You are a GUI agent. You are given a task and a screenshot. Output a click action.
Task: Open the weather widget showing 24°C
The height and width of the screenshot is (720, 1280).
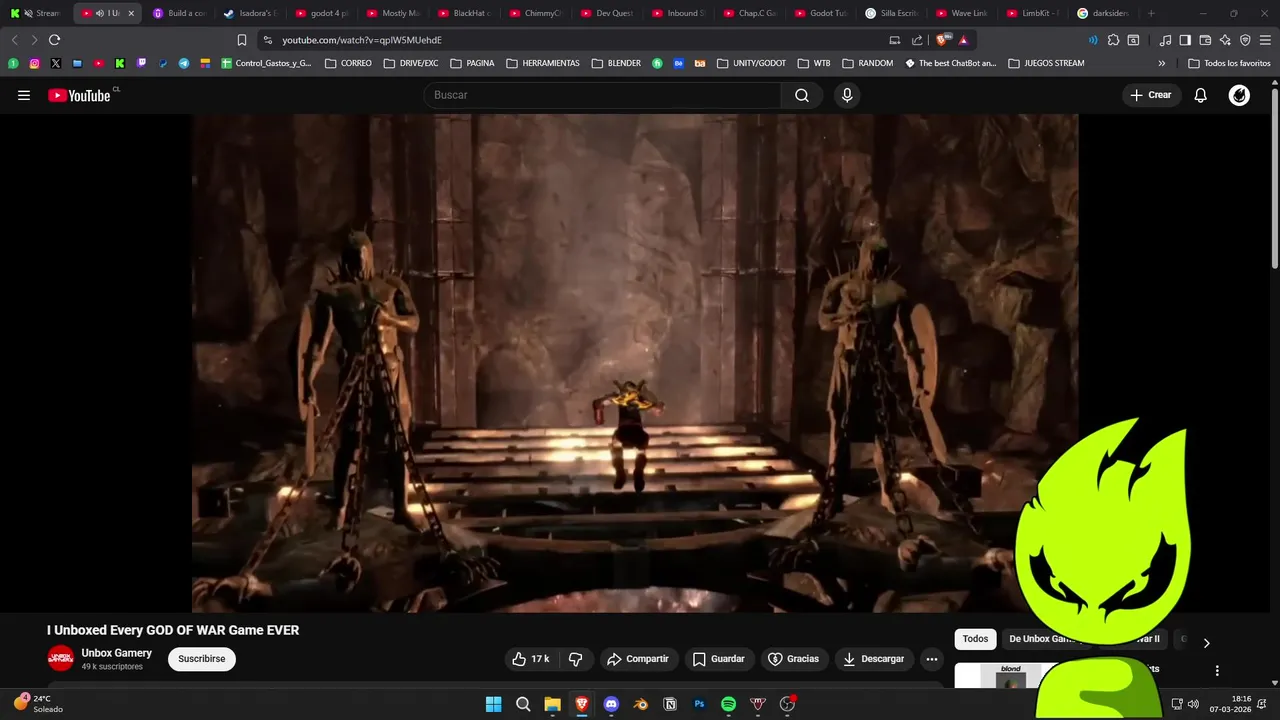click(x=38, y=704)
